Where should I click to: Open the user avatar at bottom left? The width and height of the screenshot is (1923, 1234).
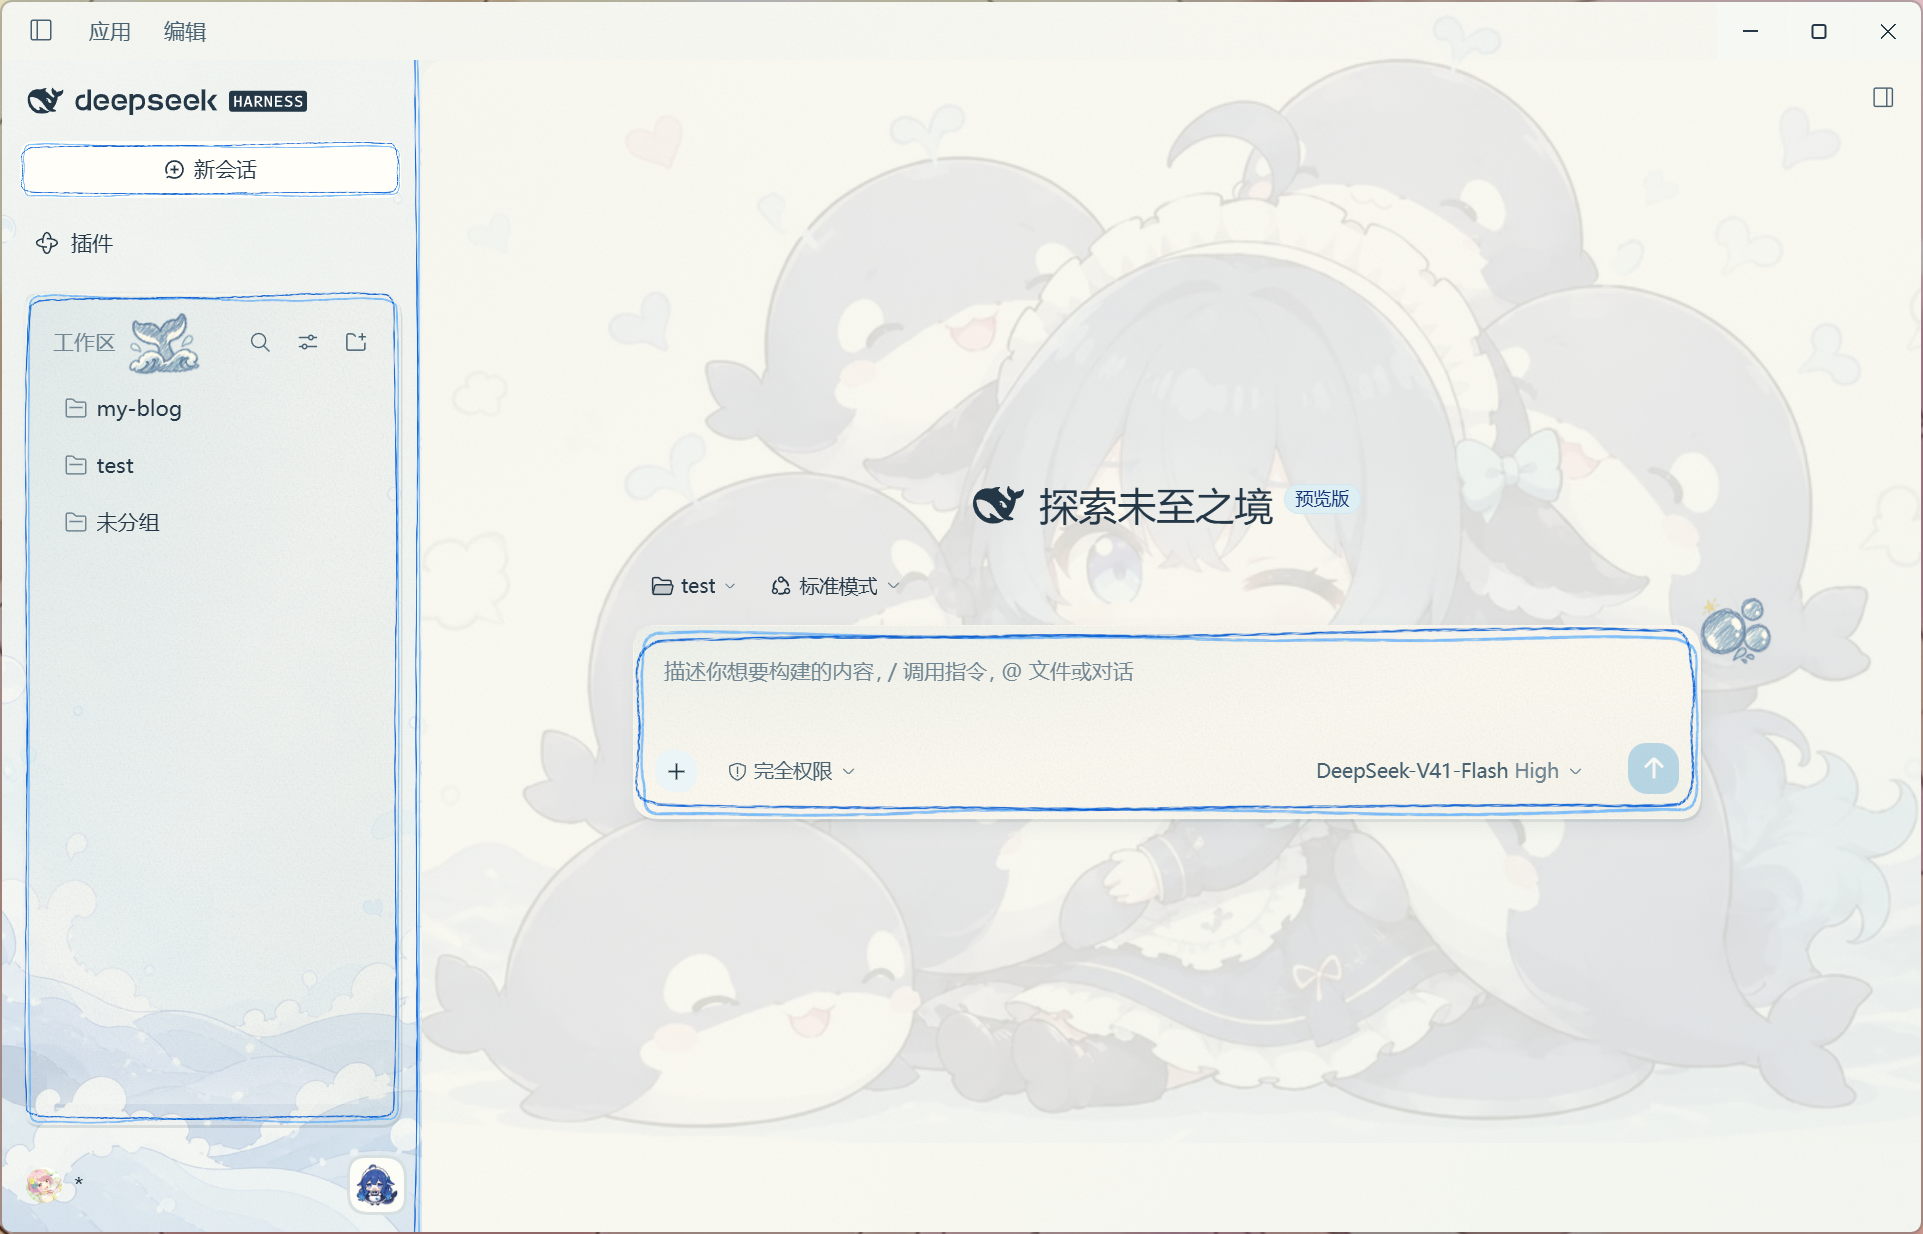[x=43, y=1185]
